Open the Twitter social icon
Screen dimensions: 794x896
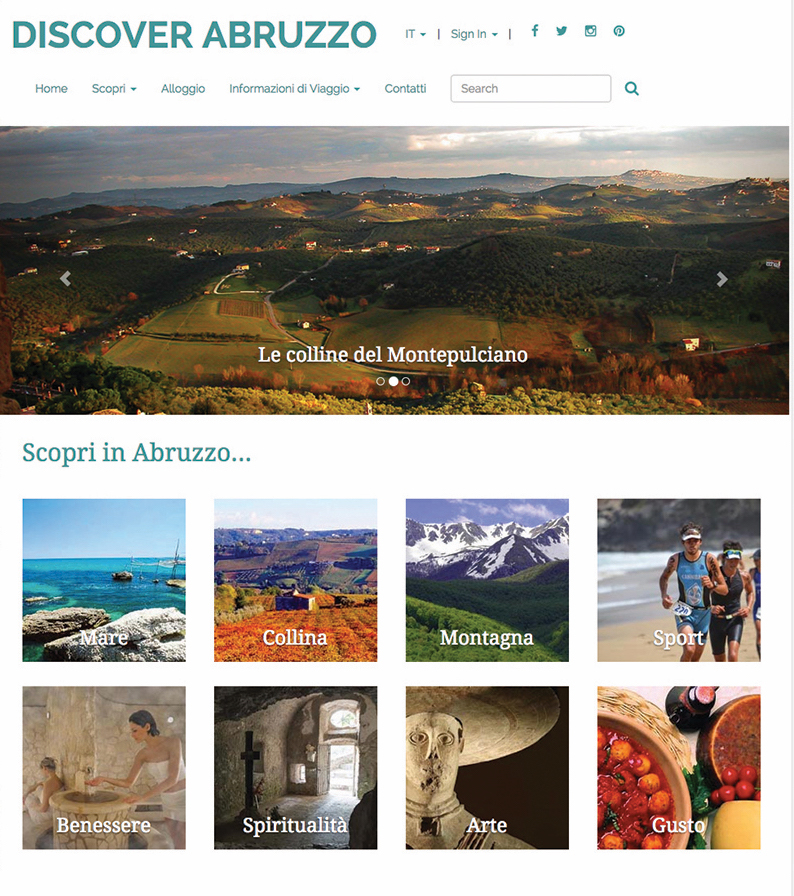click(x=562, y=31)
